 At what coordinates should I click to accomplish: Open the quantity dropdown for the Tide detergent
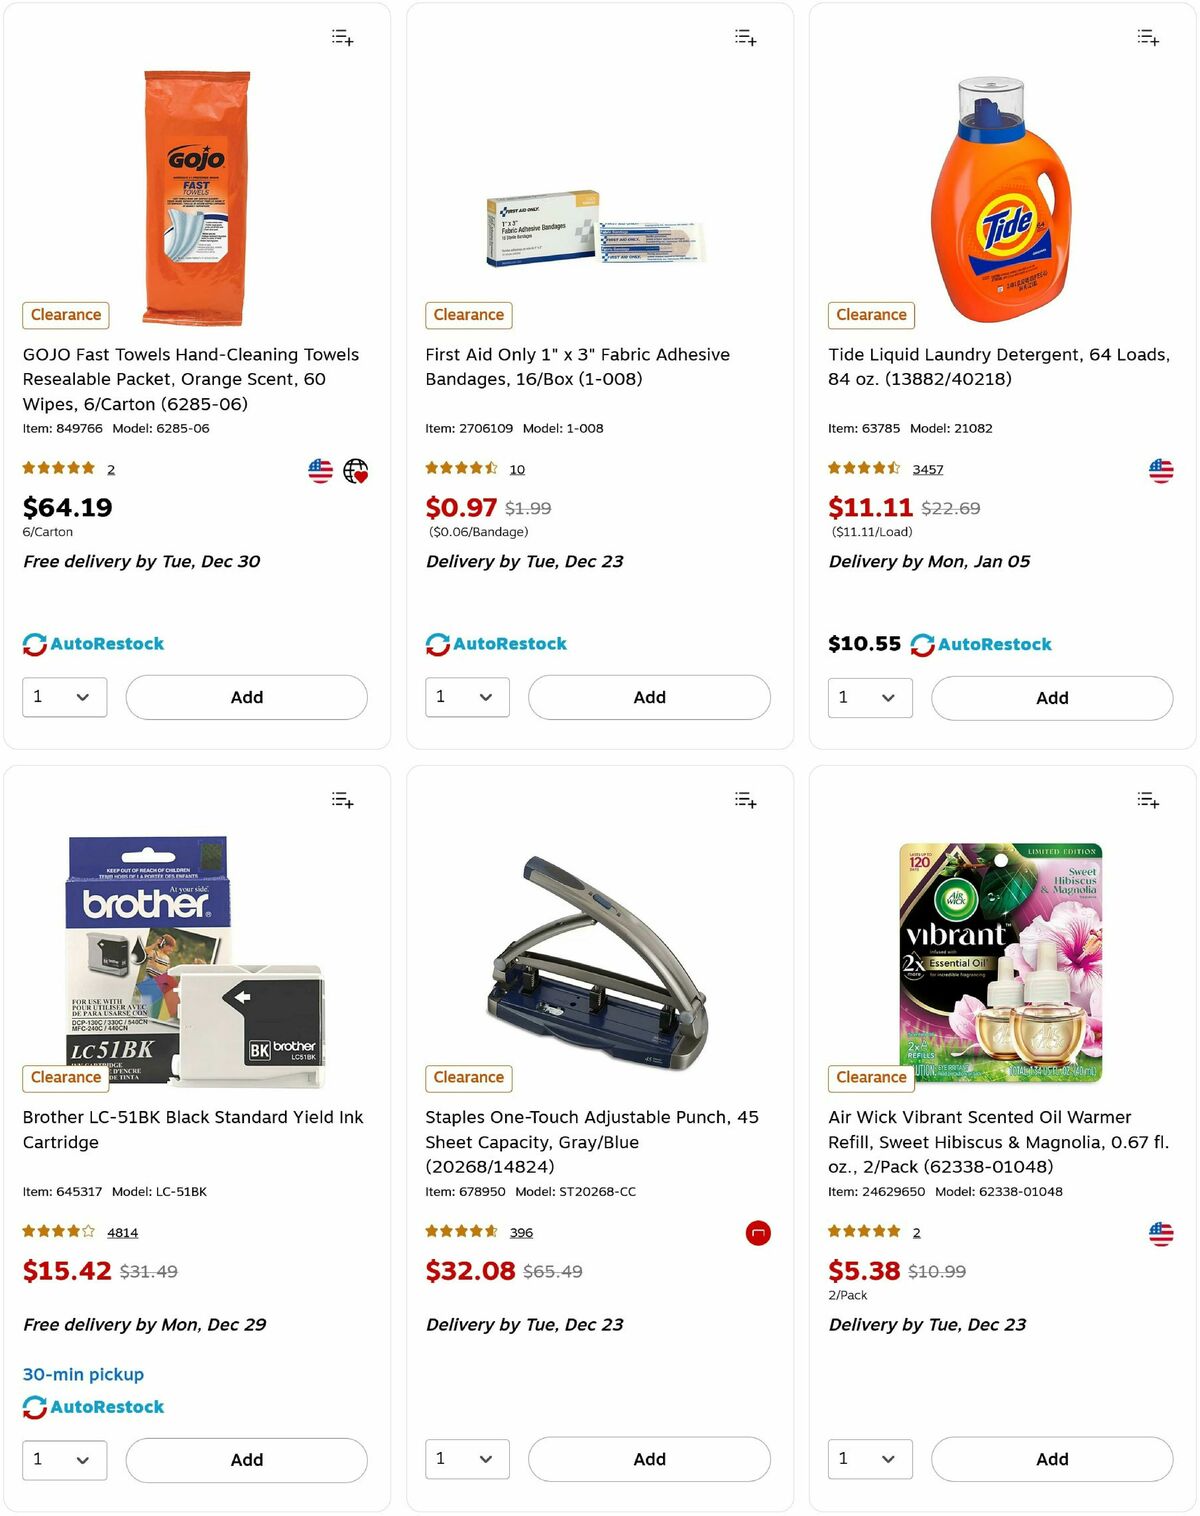(x=870, y=697)
